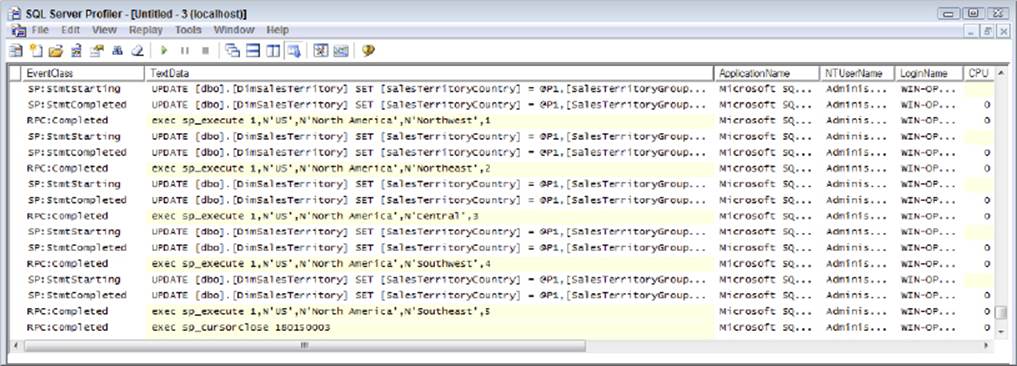
Task: Open a trace file via folder icon
Action: pyautogui.click(x=56, y=51)
